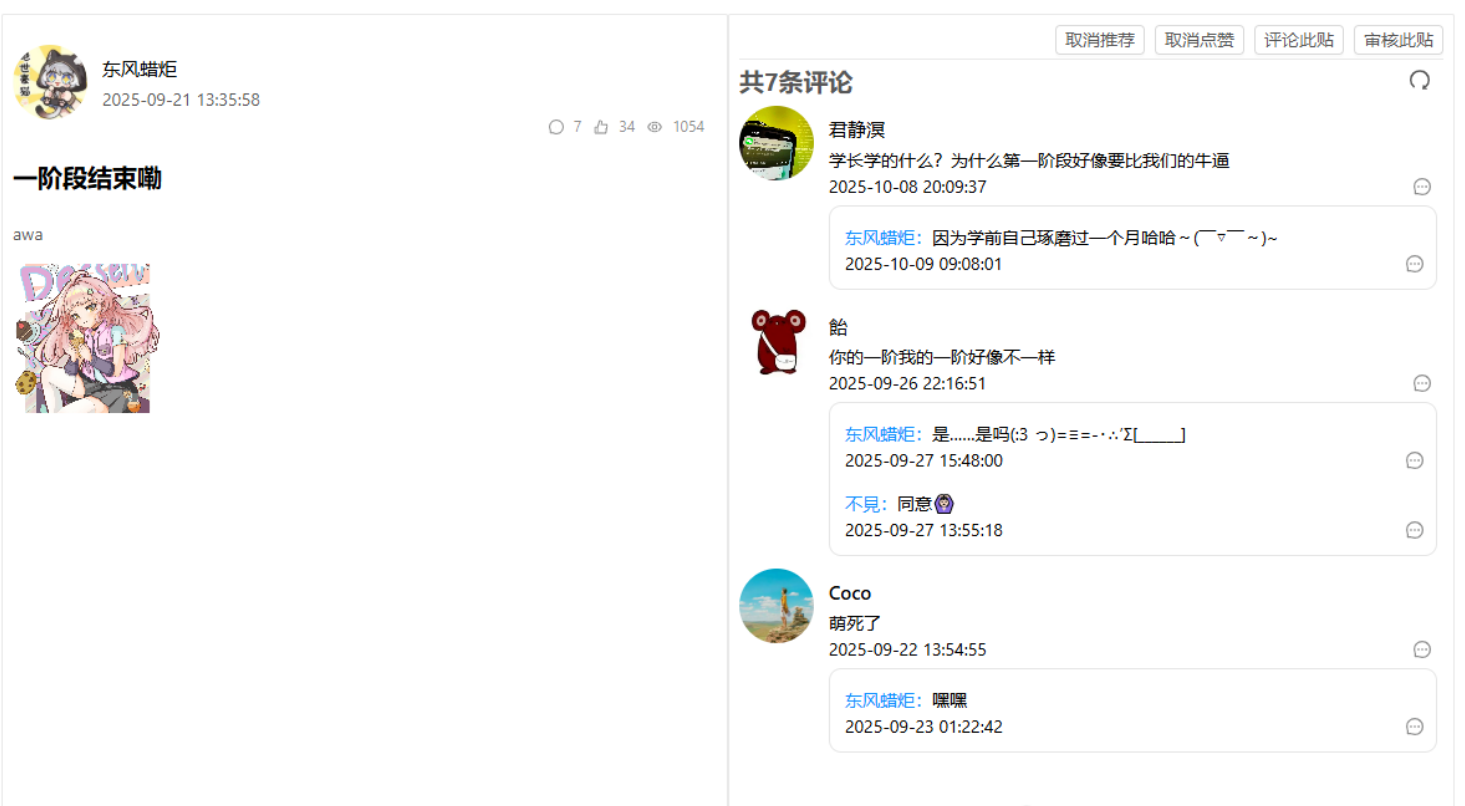This screenshot has width=1465, height=806.
Task: Click reply icon on 君静溟's comment
Action: pos(1422,187)
